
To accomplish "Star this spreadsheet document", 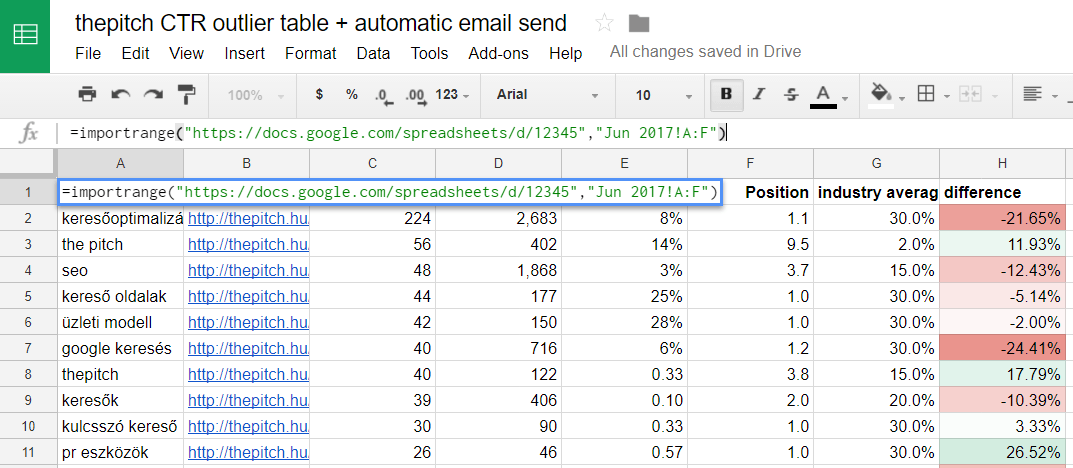I will pos(604,24).
